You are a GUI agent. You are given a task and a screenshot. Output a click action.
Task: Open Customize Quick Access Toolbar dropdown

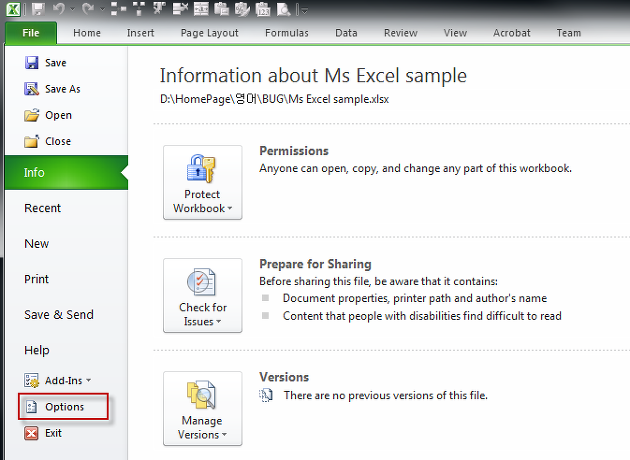(305, 10)
